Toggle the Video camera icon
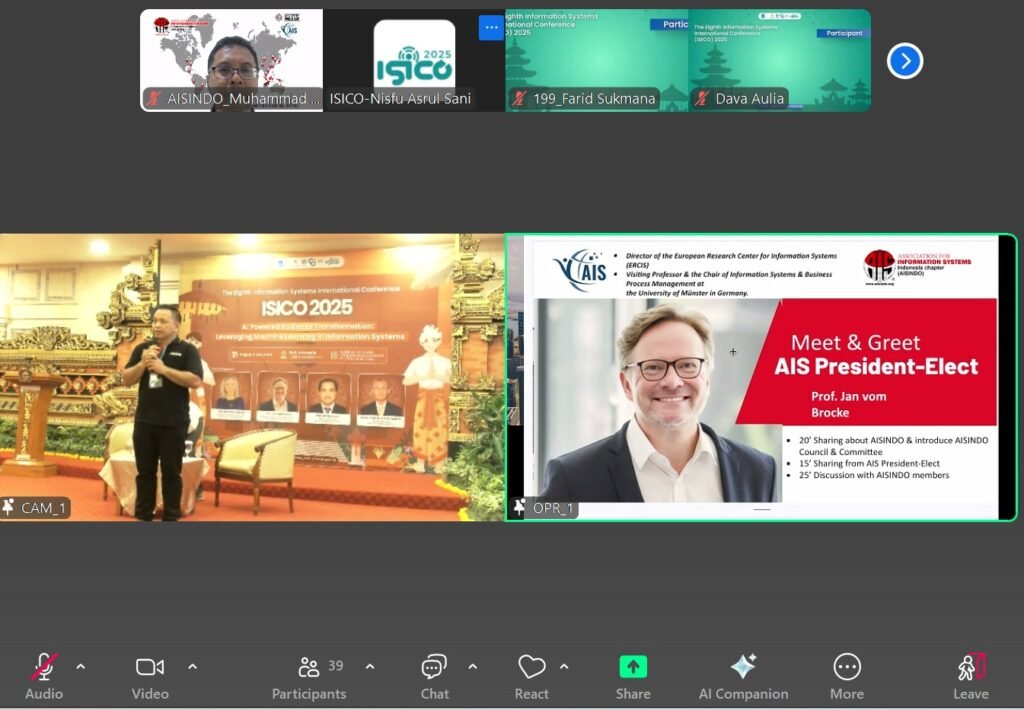The height and width of the screenshot is (710, 1024). [x=150, y=667]
